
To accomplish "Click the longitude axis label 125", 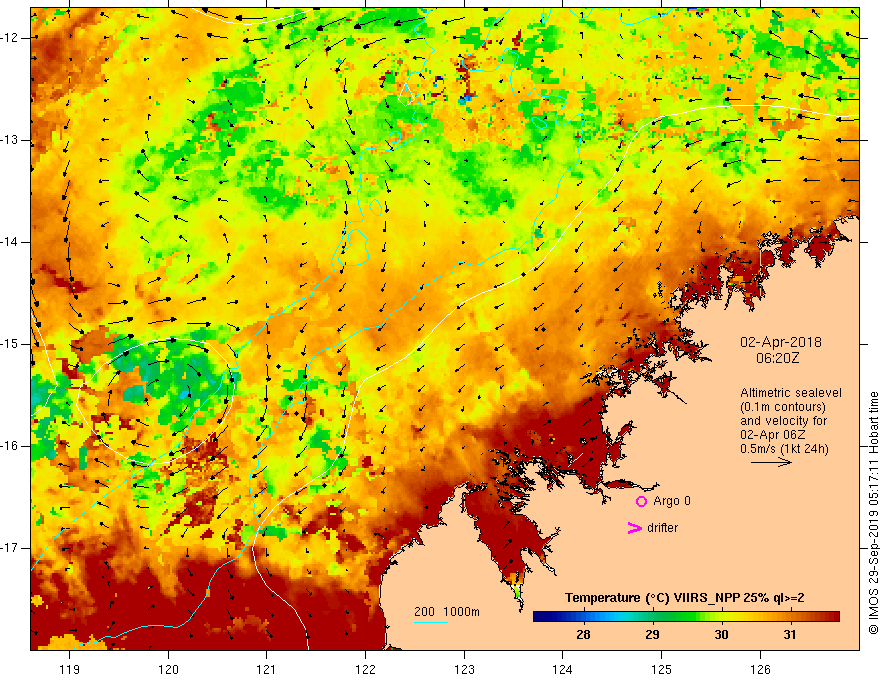I will [662, 669].
